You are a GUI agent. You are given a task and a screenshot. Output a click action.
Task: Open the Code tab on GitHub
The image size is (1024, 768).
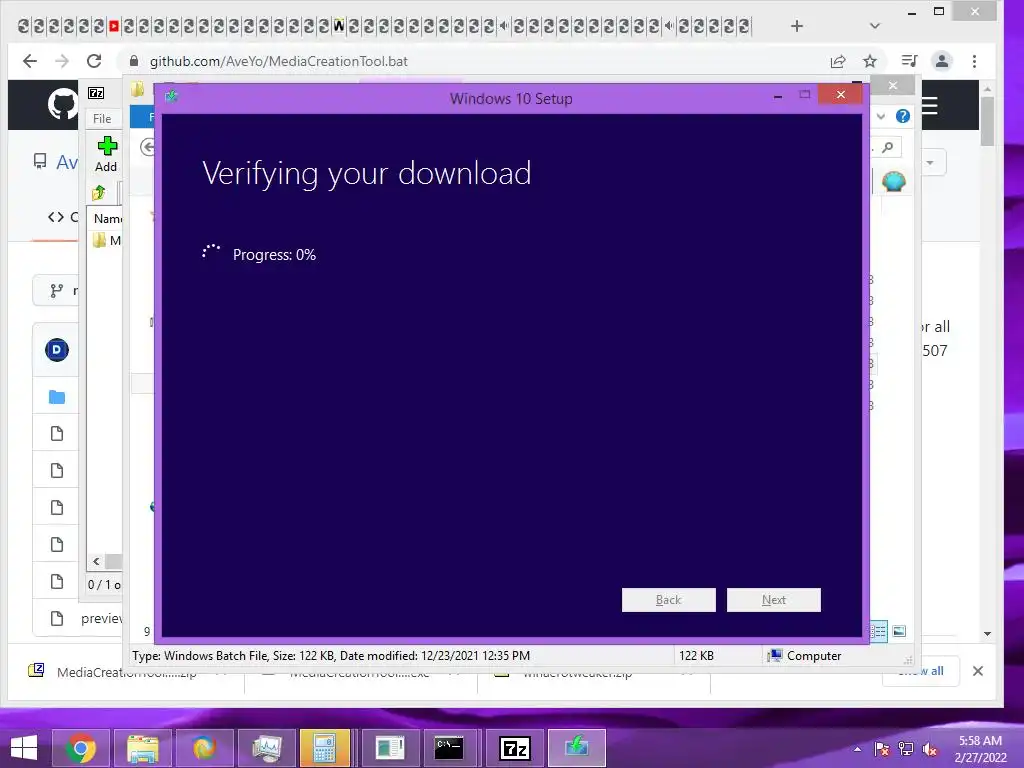63,217
